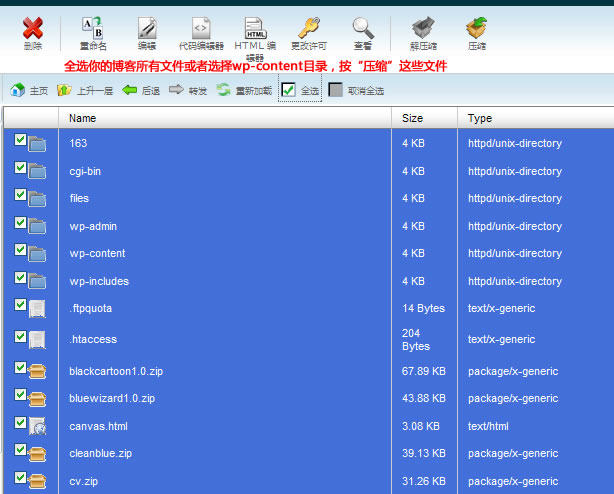The width and height of the screenshot is (614, 494).
Task: Click the back (后退) green arrow
Action: tap(141, 90)
